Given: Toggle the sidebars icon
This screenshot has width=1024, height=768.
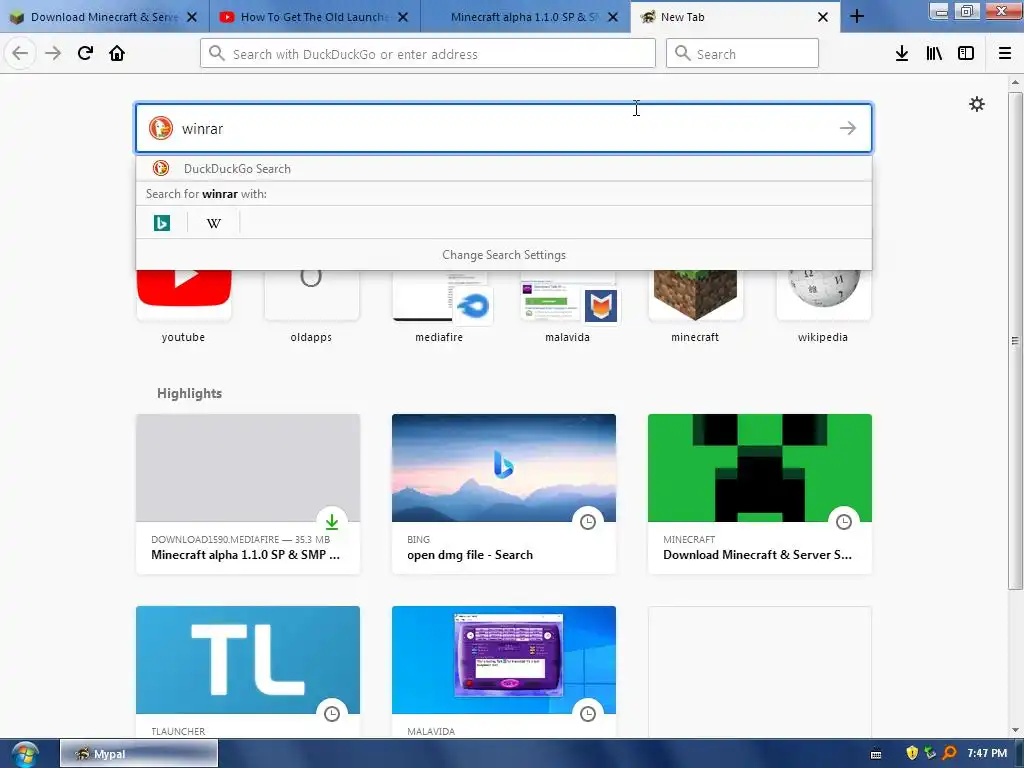Looking at the screenshot, I should pyautogui.click(x=966, y=54).
